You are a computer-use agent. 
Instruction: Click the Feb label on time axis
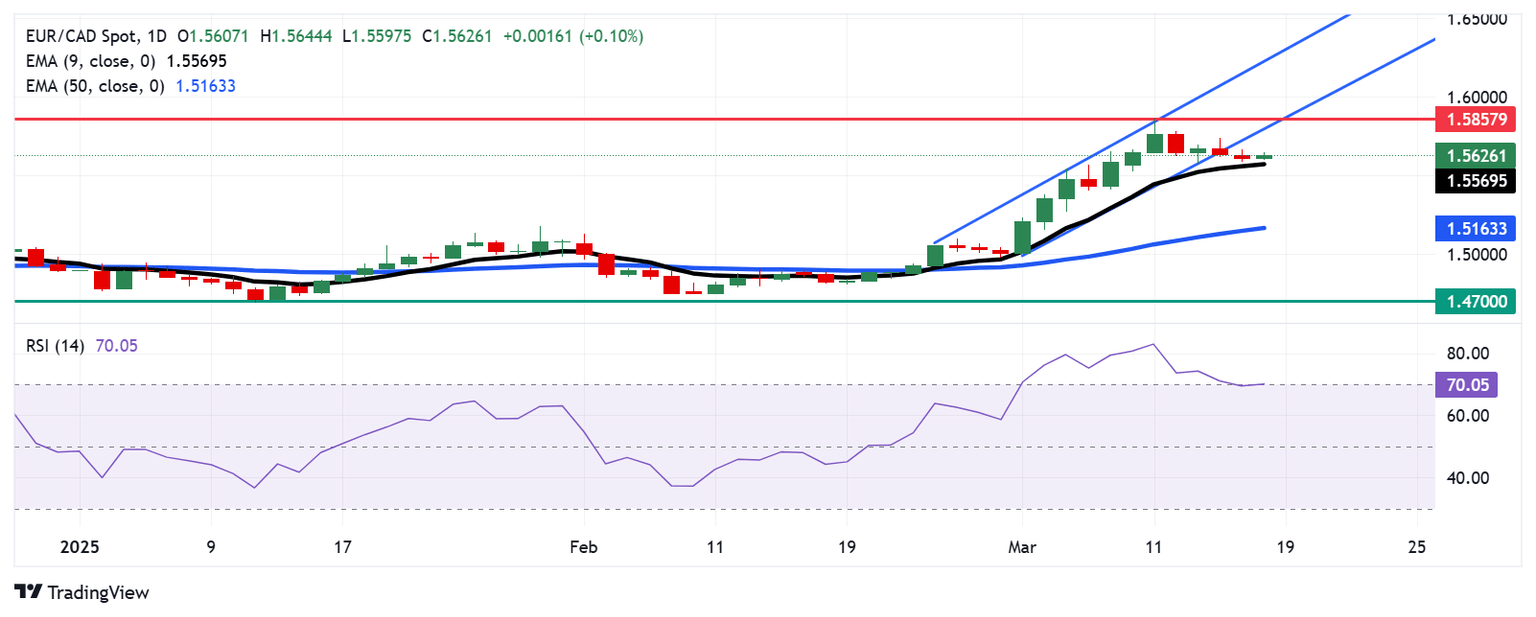(x=583, y=547)
